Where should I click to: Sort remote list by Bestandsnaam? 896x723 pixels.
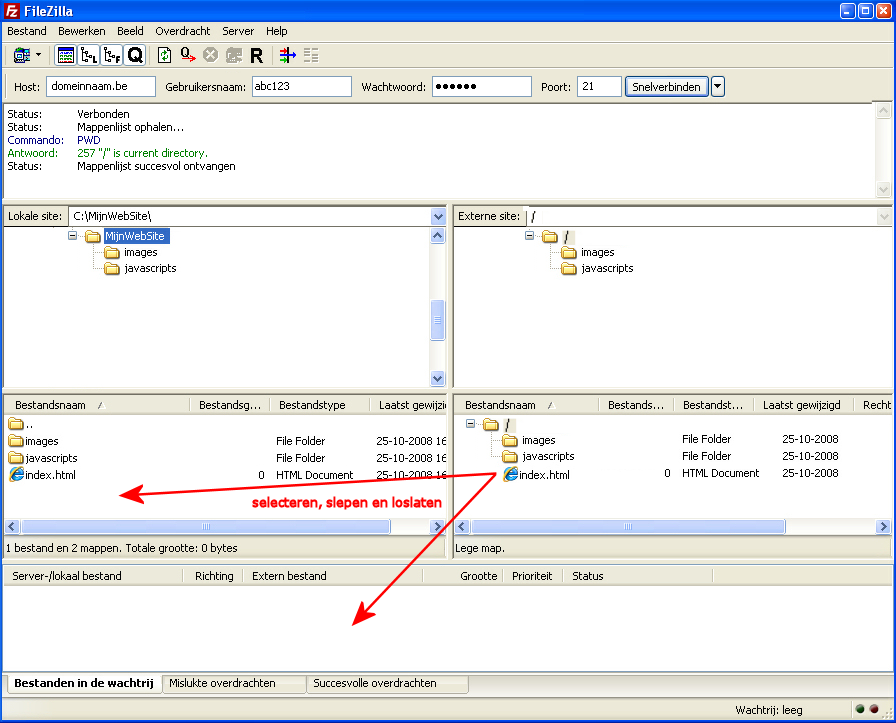click(x=500, y=405)
